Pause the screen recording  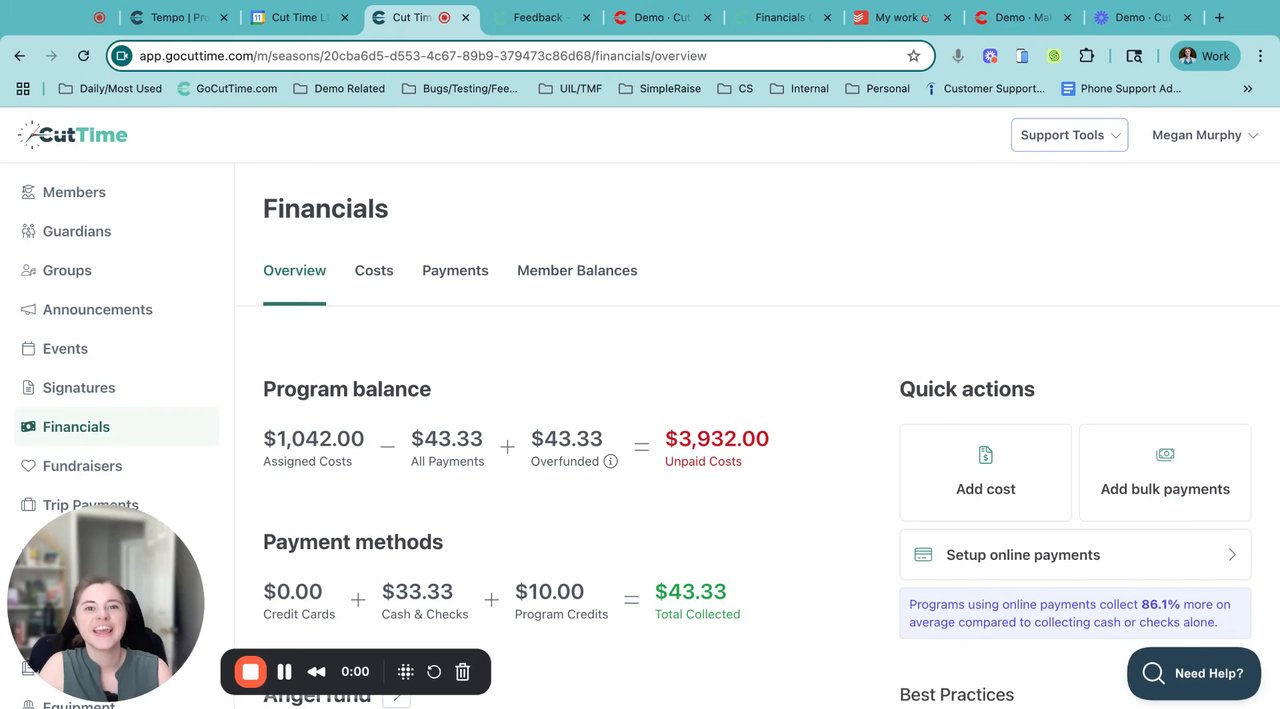pos(284,672)
